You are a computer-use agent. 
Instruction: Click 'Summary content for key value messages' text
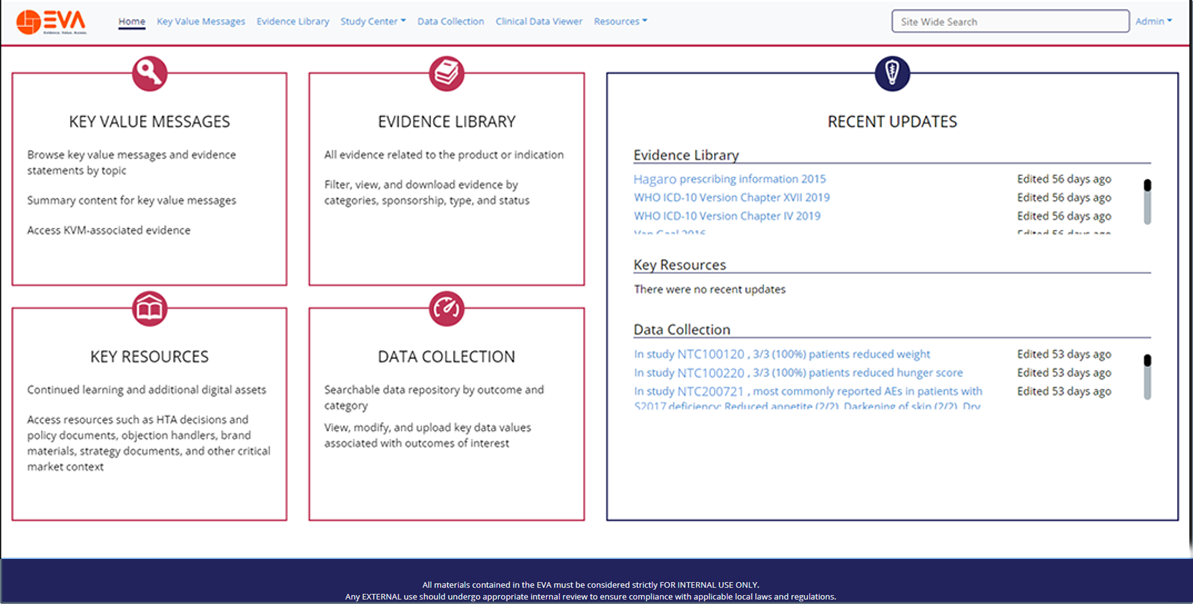[132, 200]
